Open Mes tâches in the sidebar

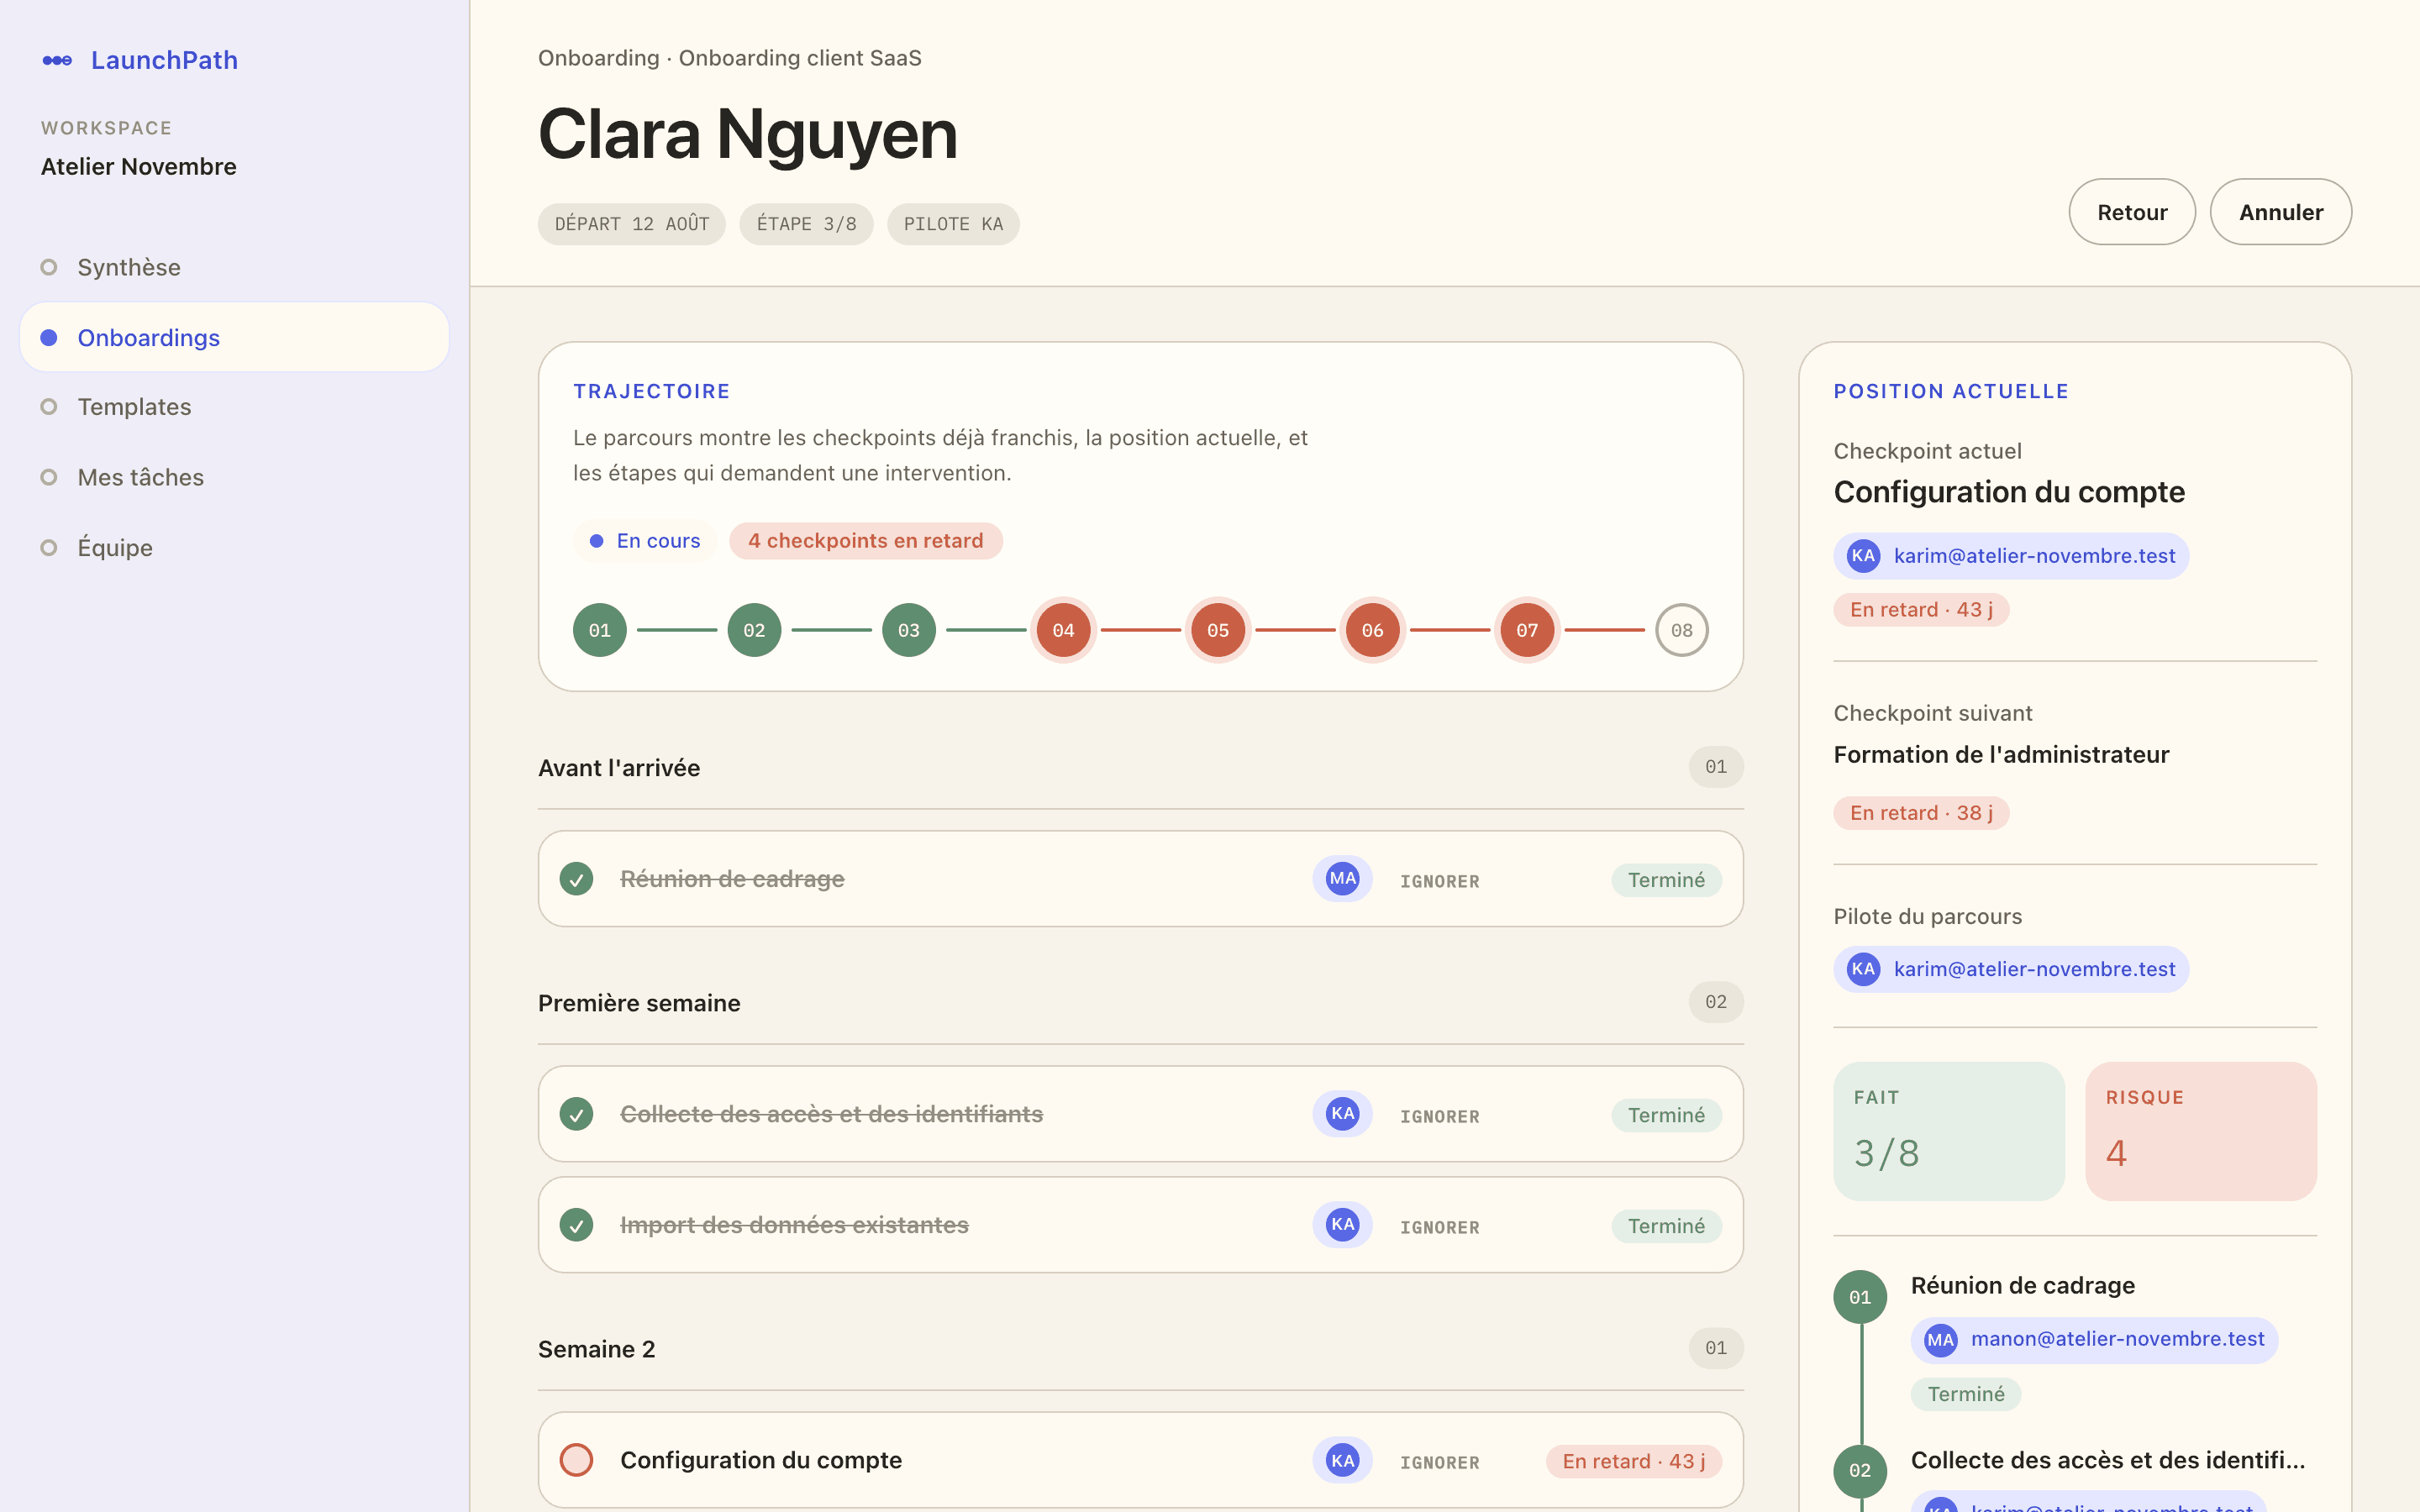pyautogui.click(x=235, y=477)
